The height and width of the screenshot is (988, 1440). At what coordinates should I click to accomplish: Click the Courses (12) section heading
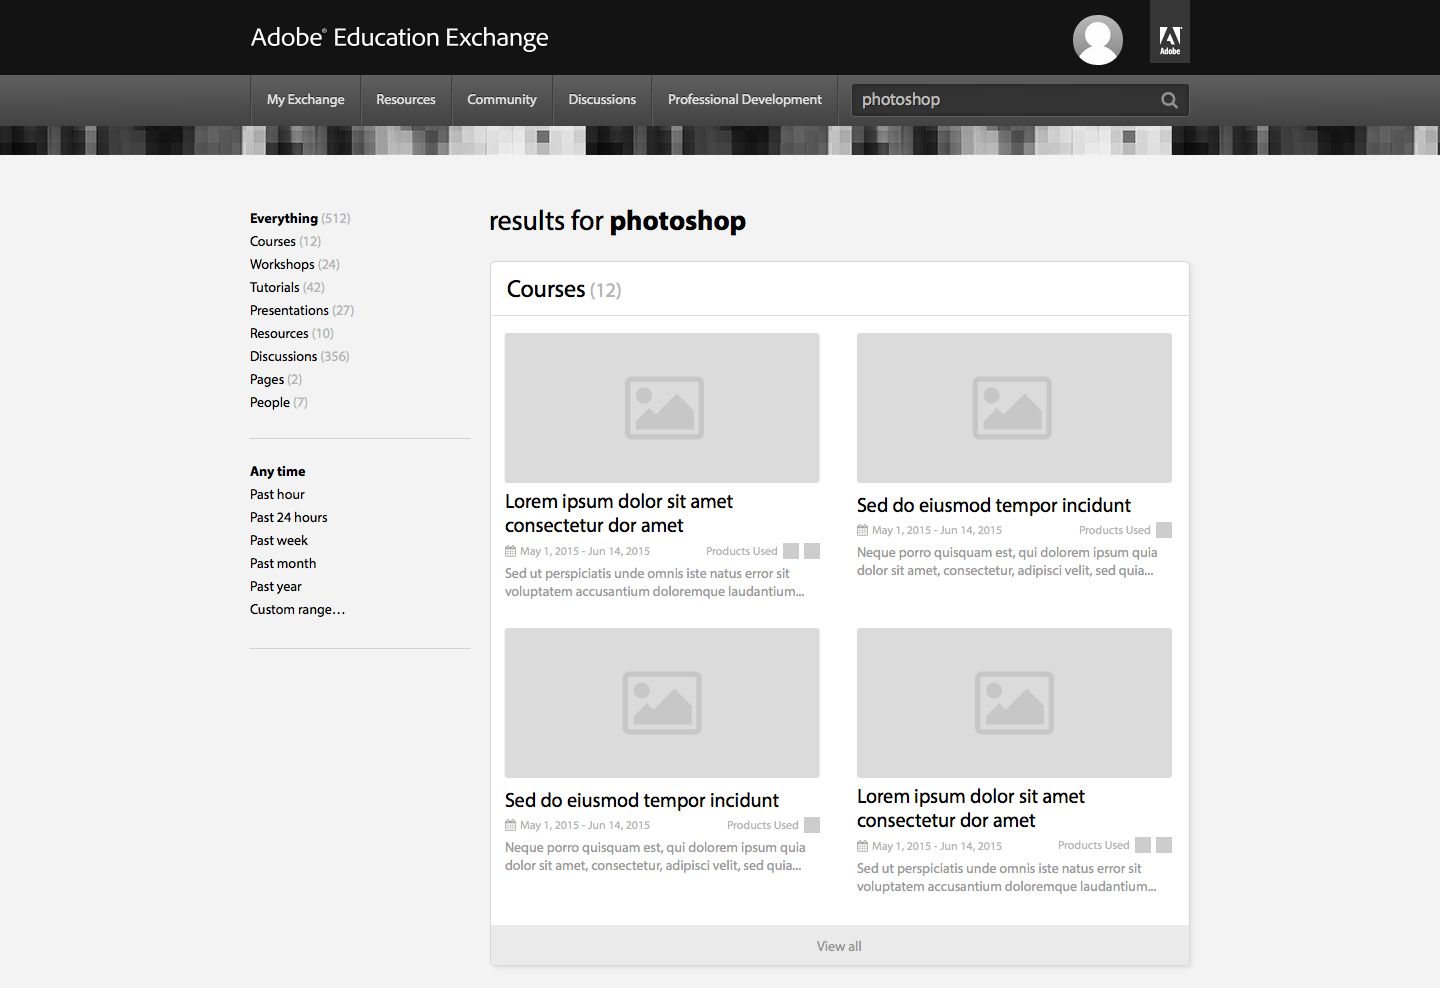tap(564, 289)
